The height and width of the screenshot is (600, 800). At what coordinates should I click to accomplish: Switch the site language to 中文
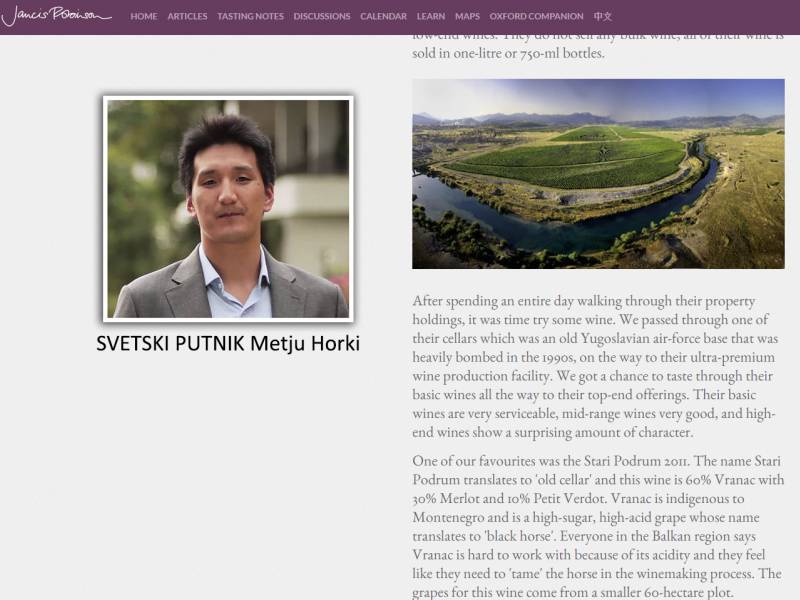(x=603, y=17)
